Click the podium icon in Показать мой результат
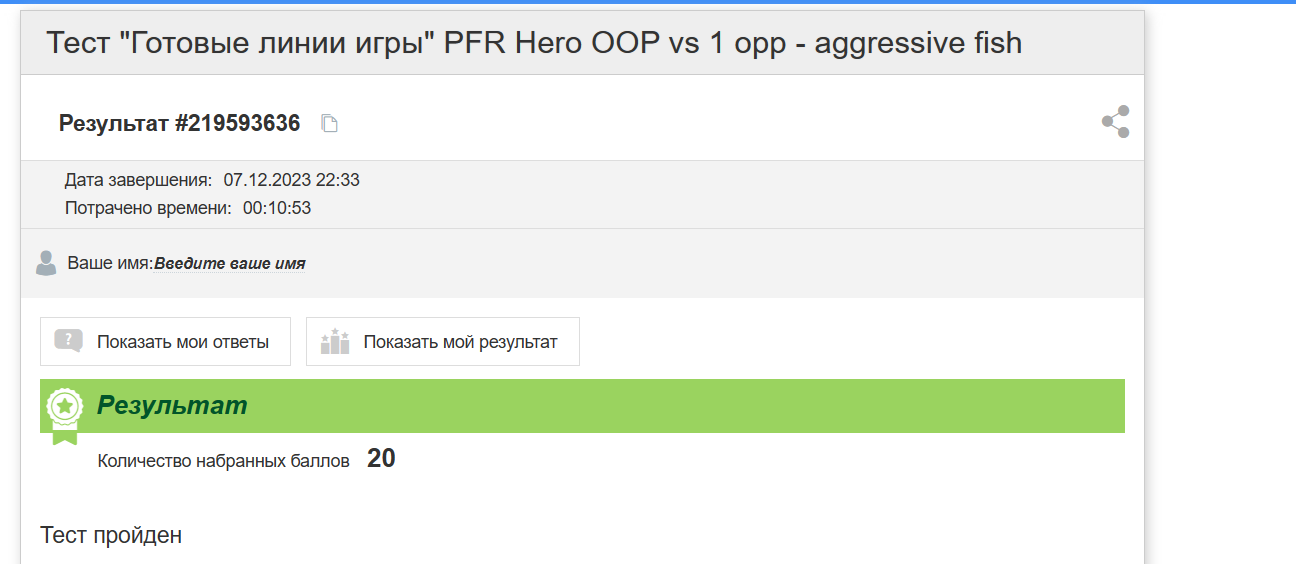 click(335, 342)
